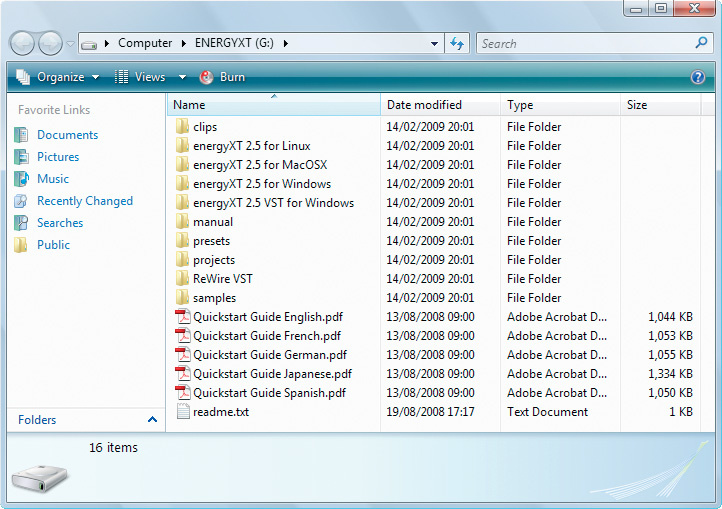722x509 pixels.
Task: Open the address bar history dropdown arrow
Action: [x=434, y=44]
